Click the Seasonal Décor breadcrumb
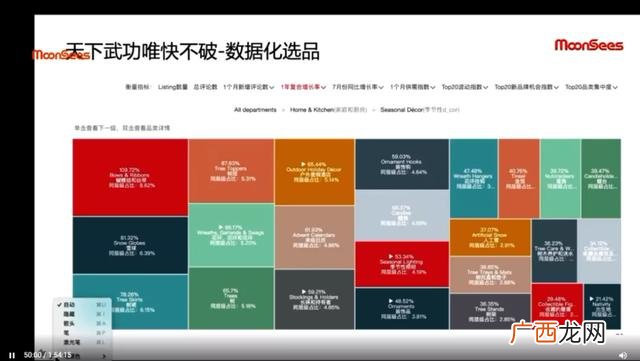This screenshot has width=640, height=361. pos(420,110)
